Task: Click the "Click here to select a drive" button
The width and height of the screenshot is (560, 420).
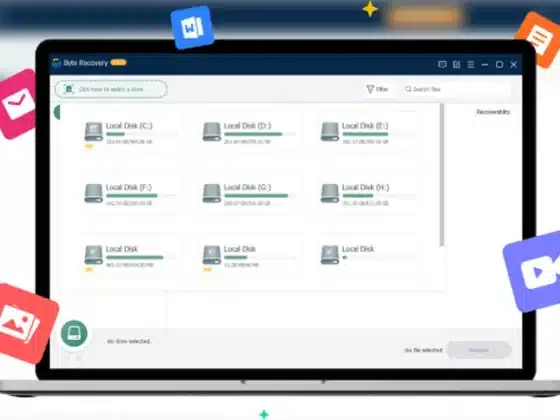Action: [x=111, y=89]
